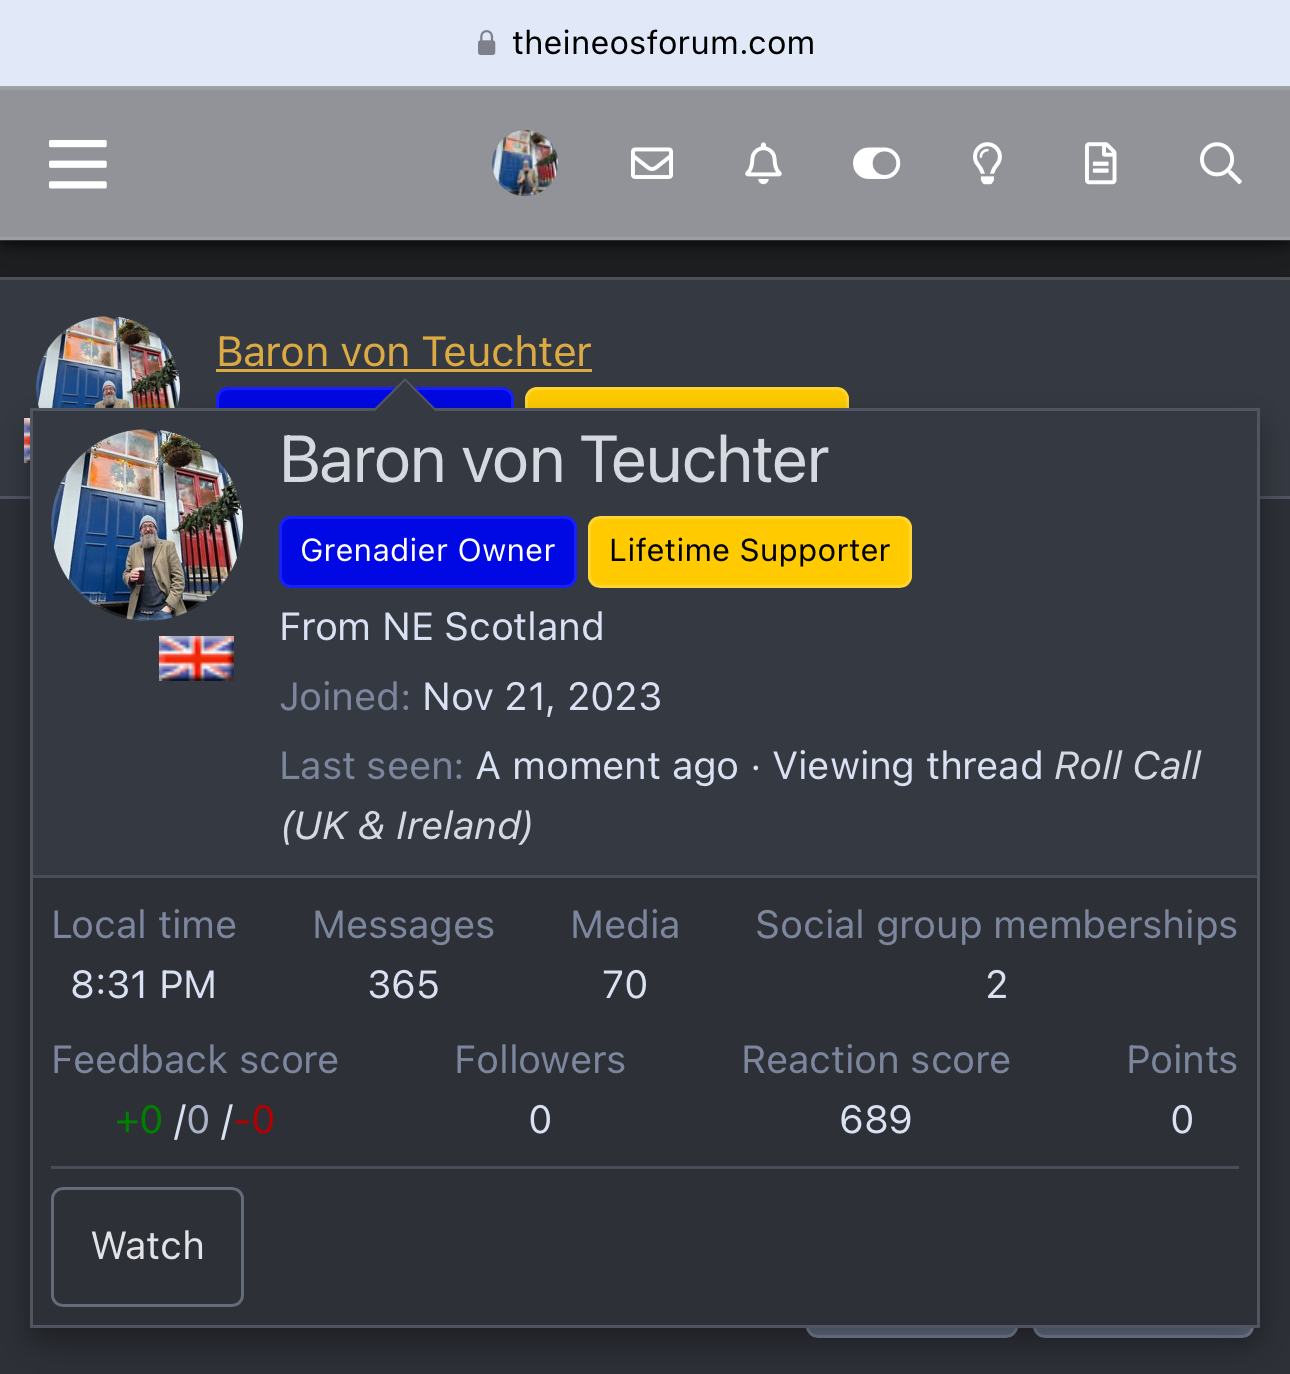Click the Lifetime Supporter badge
This screenshot has width=1290, height=1374.
[749, 551]
